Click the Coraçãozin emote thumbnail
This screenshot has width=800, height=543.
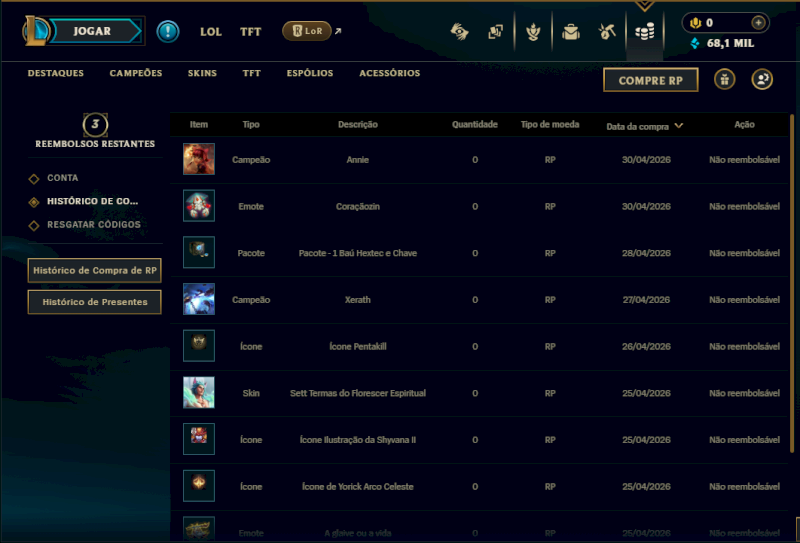tap(199, 206)
